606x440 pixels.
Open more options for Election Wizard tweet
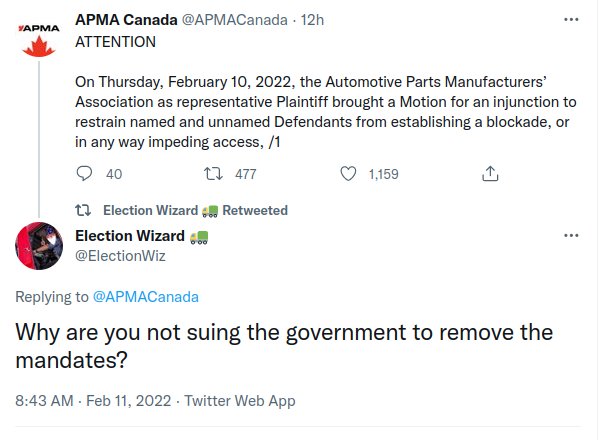(x=571, y=235)
